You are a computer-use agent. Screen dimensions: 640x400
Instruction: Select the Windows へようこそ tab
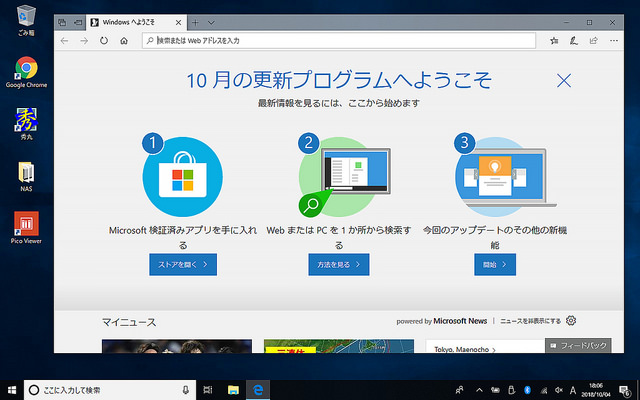136,22
